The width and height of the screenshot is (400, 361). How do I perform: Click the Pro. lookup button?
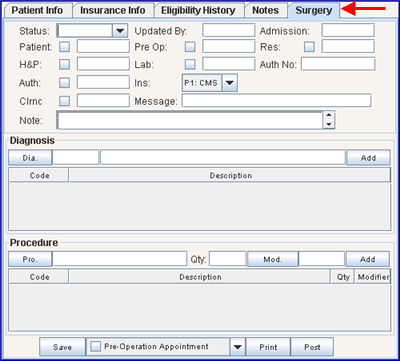click(x=30, y=259)
